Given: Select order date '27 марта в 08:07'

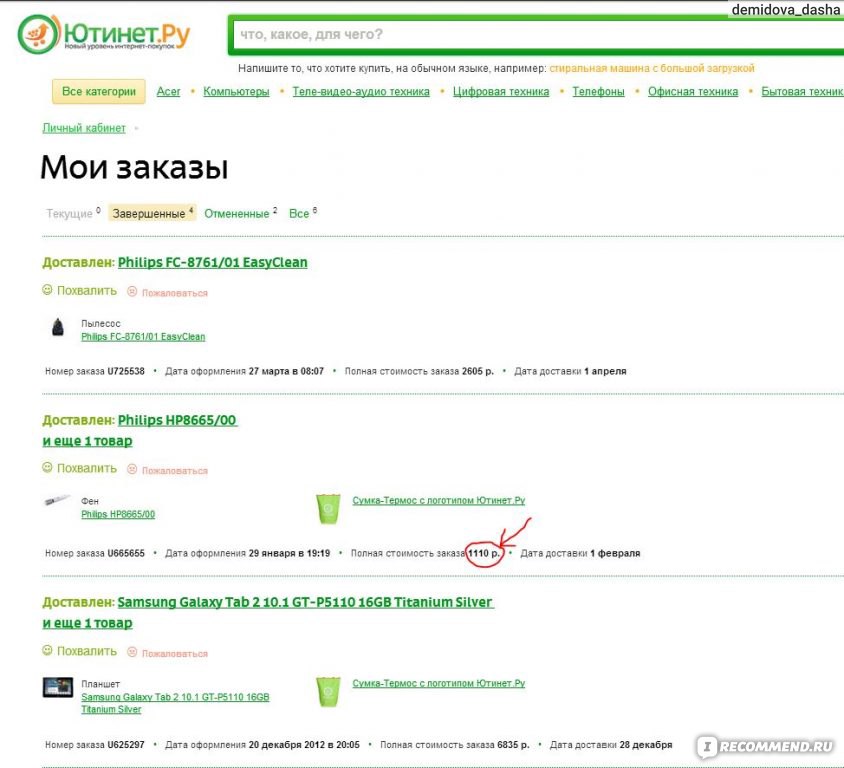Looking at the screenshot, I should [x=286, y=371].
